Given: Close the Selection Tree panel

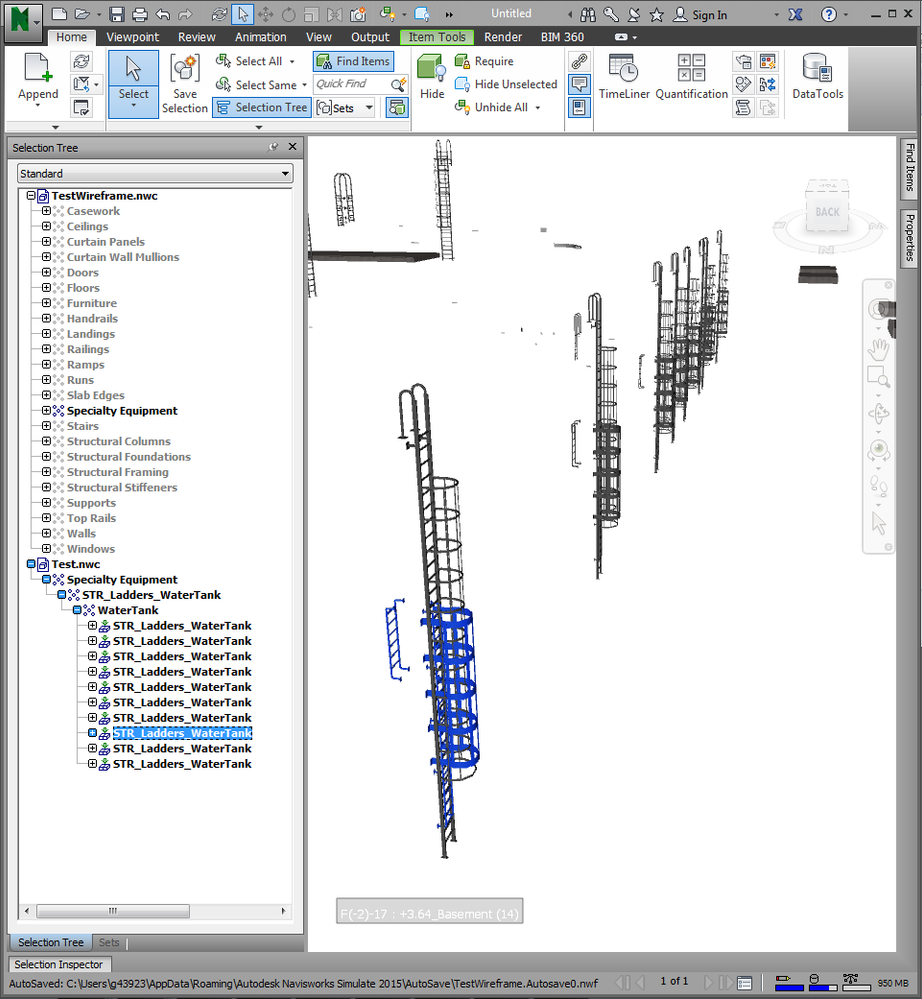Looking at the screenshot, I should tap(292, 147).
